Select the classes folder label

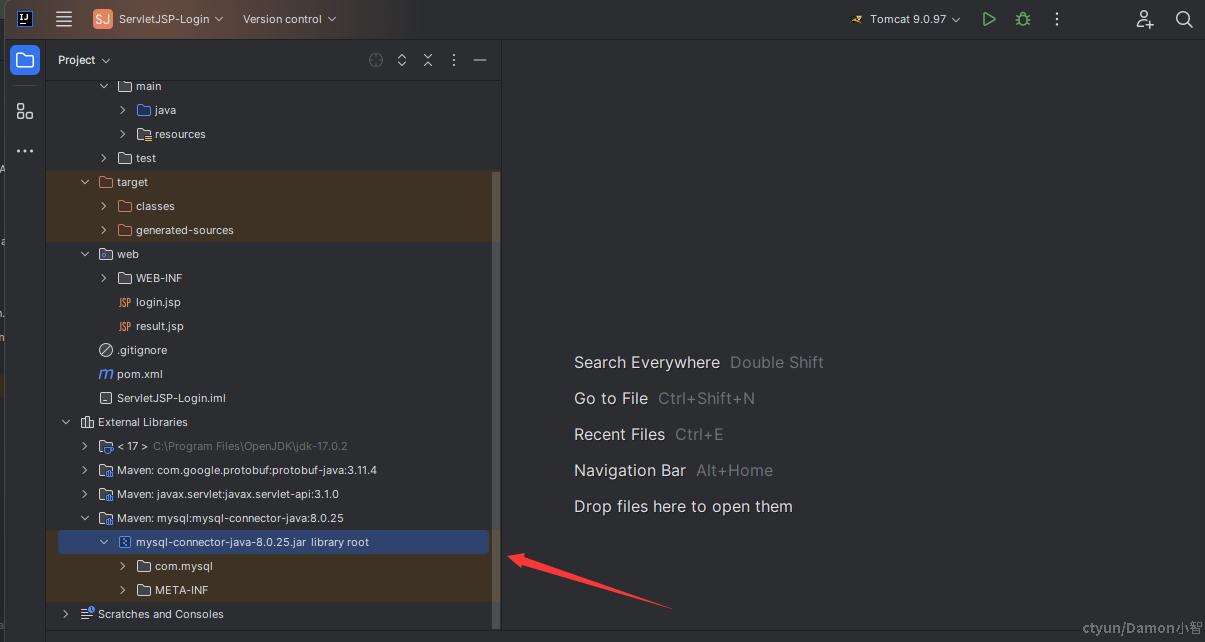[155, 206]
